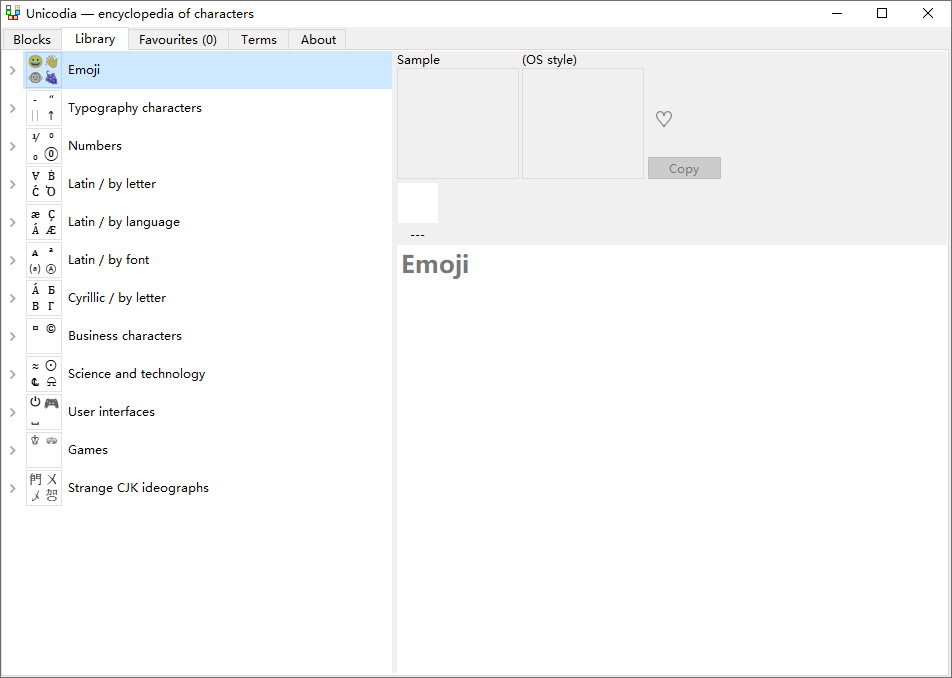This screenshot has width=952, height=678.
Task: Click the User interfaces category icon
Action: tap(43, 412)
